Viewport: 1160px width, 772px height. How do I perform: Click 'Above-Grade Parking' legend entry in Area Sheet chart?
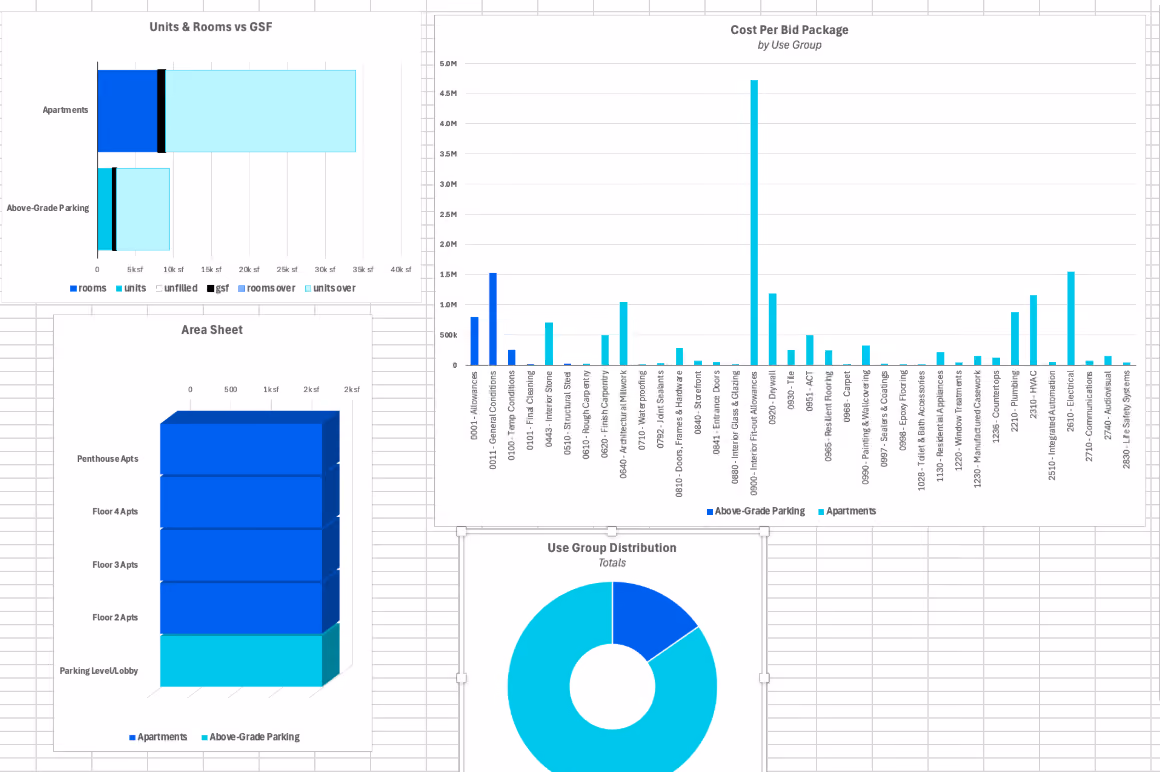(250, 737)
